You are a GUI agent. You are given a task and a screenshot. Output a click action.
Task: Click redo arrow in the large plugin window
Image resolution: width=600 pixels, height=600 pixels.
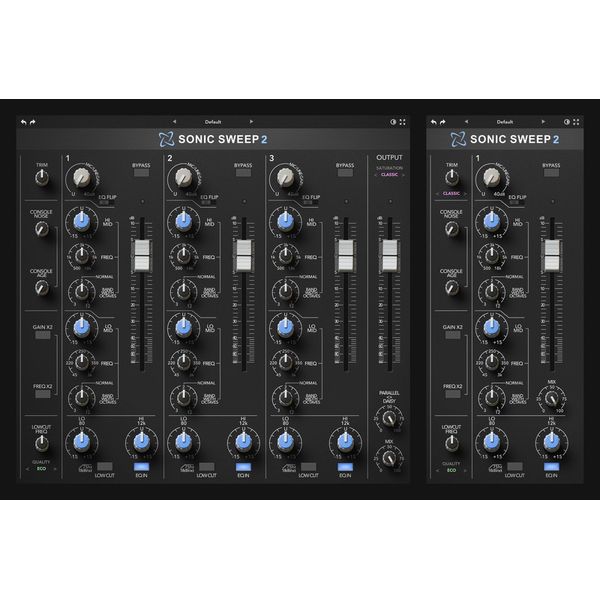pyautogui.click(x=33, y=122)
